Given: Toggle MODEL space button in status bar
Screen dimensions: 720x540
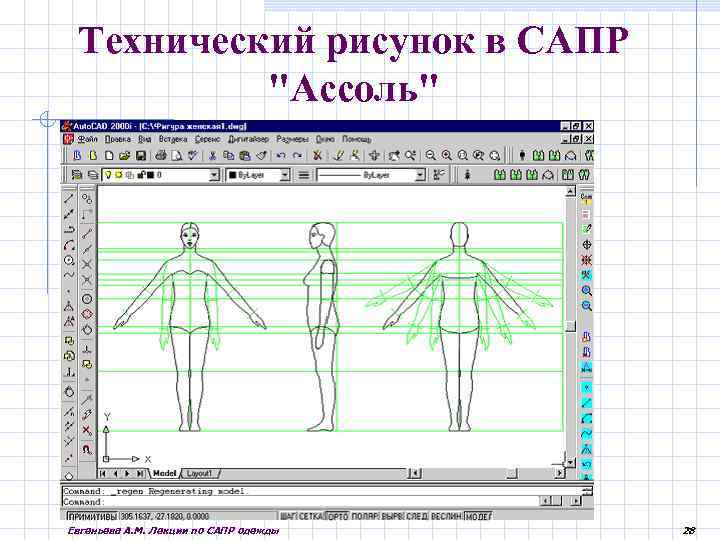Looking at the screenshot, I should click(x=478, y=517).
